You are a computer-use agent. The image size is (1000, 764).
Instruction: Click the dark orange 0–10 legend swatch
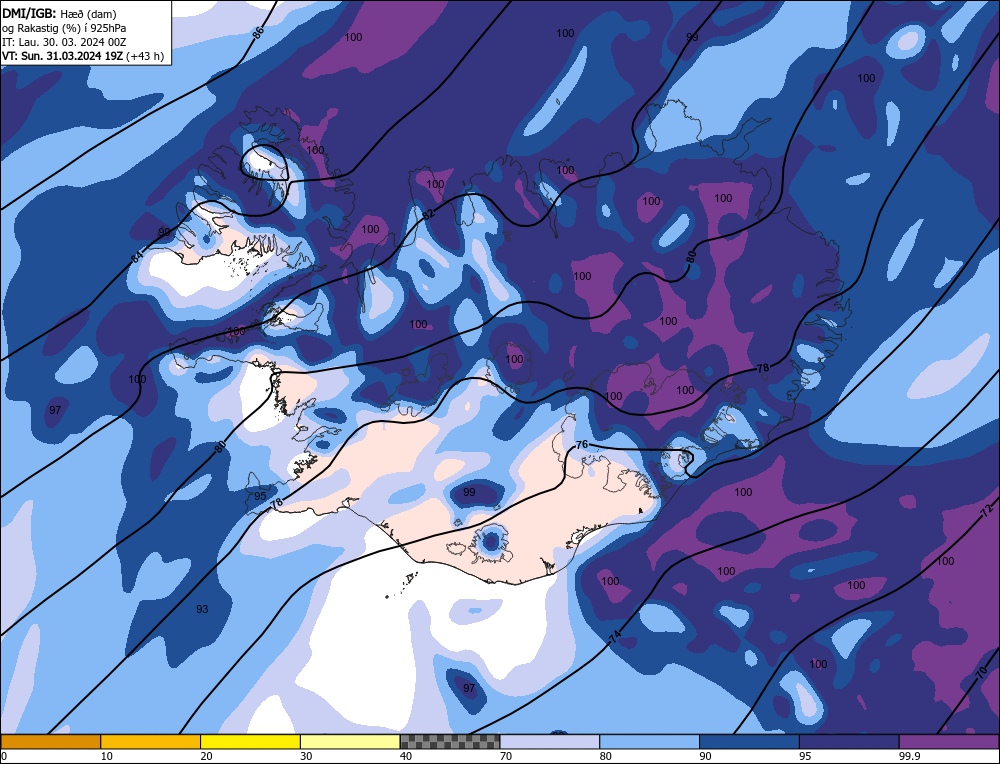tap(50, 741)
